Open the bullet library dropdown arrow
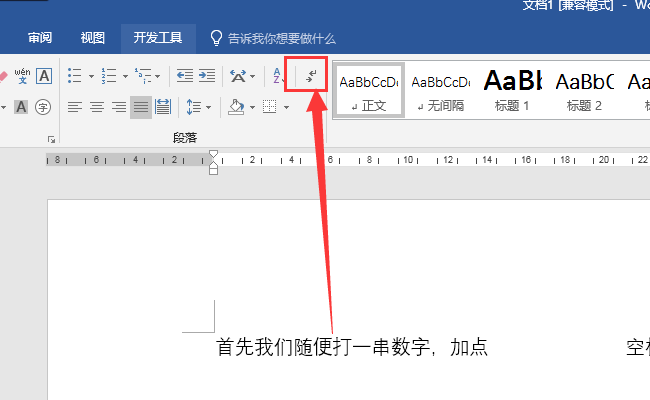Viewport: 650px width, 400px height. pyautogui.click(x=91, y=76)
